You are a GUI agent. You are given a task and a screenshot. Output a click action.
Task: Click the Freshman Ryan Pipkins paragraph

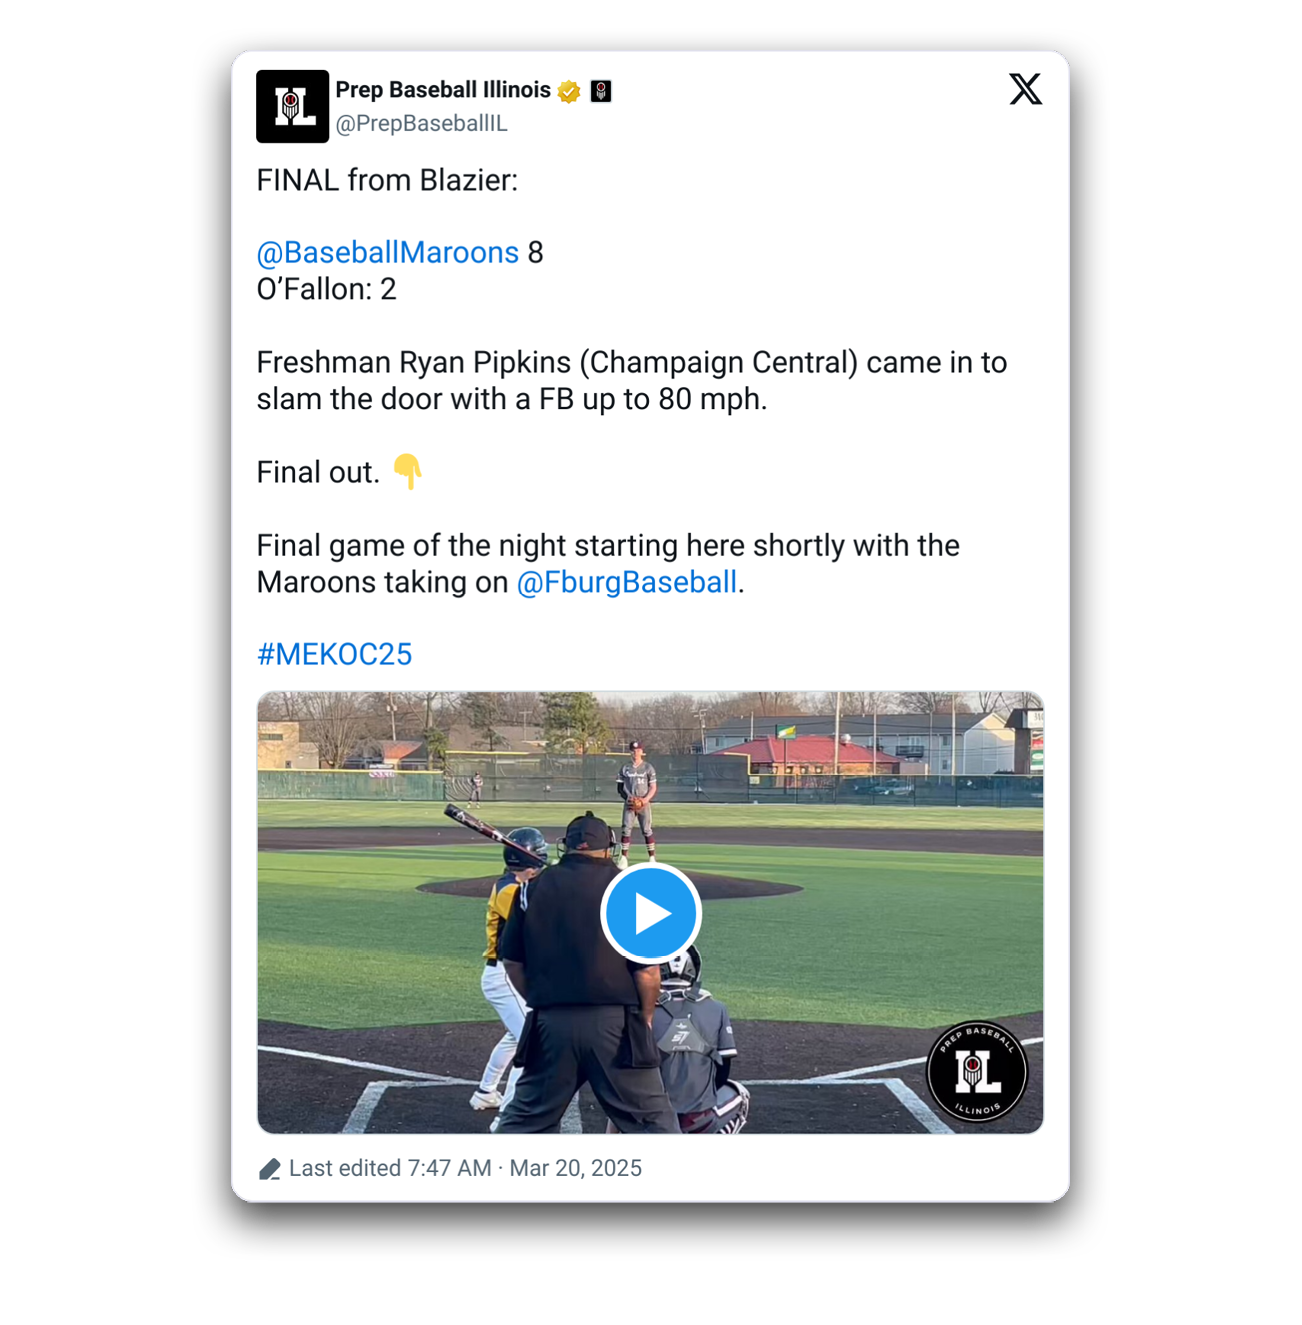(632, 380)
